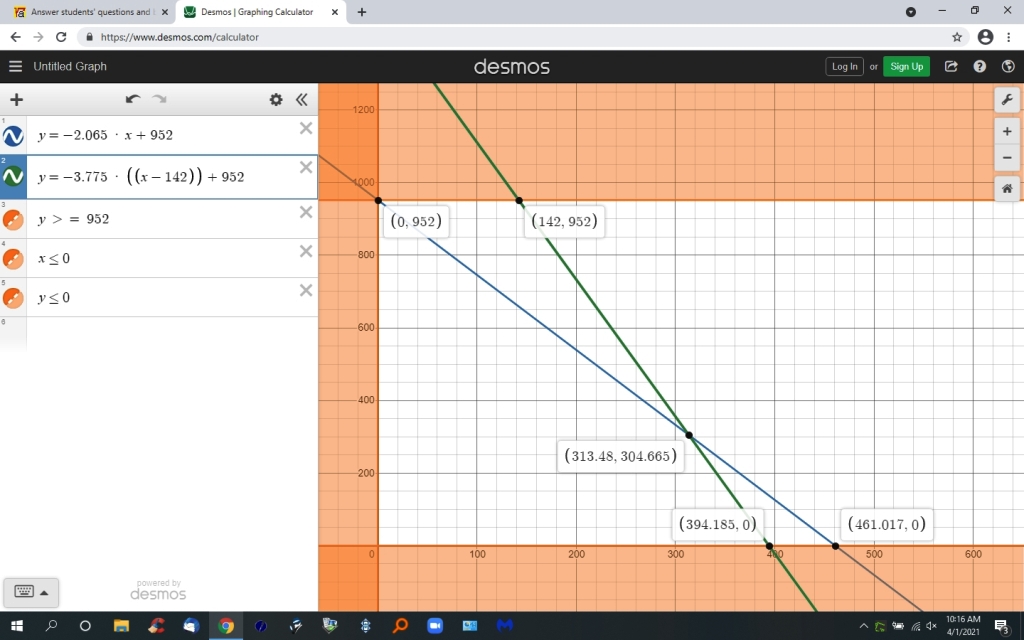Hide the x ≤ 0 inequality
The height and width of the screenshot is (640, 1024).
[x=13, y=259]
